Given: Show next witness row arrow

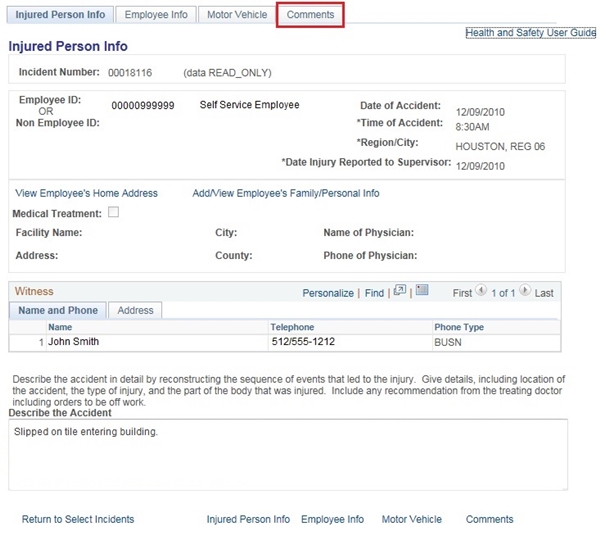Looking at the screenshot, I should point(525,292).
